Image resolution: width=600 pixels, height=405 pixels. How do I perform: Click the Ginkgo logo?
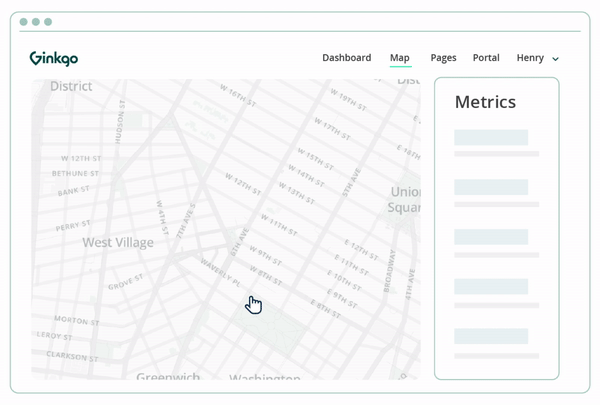(x=54, y=58)
